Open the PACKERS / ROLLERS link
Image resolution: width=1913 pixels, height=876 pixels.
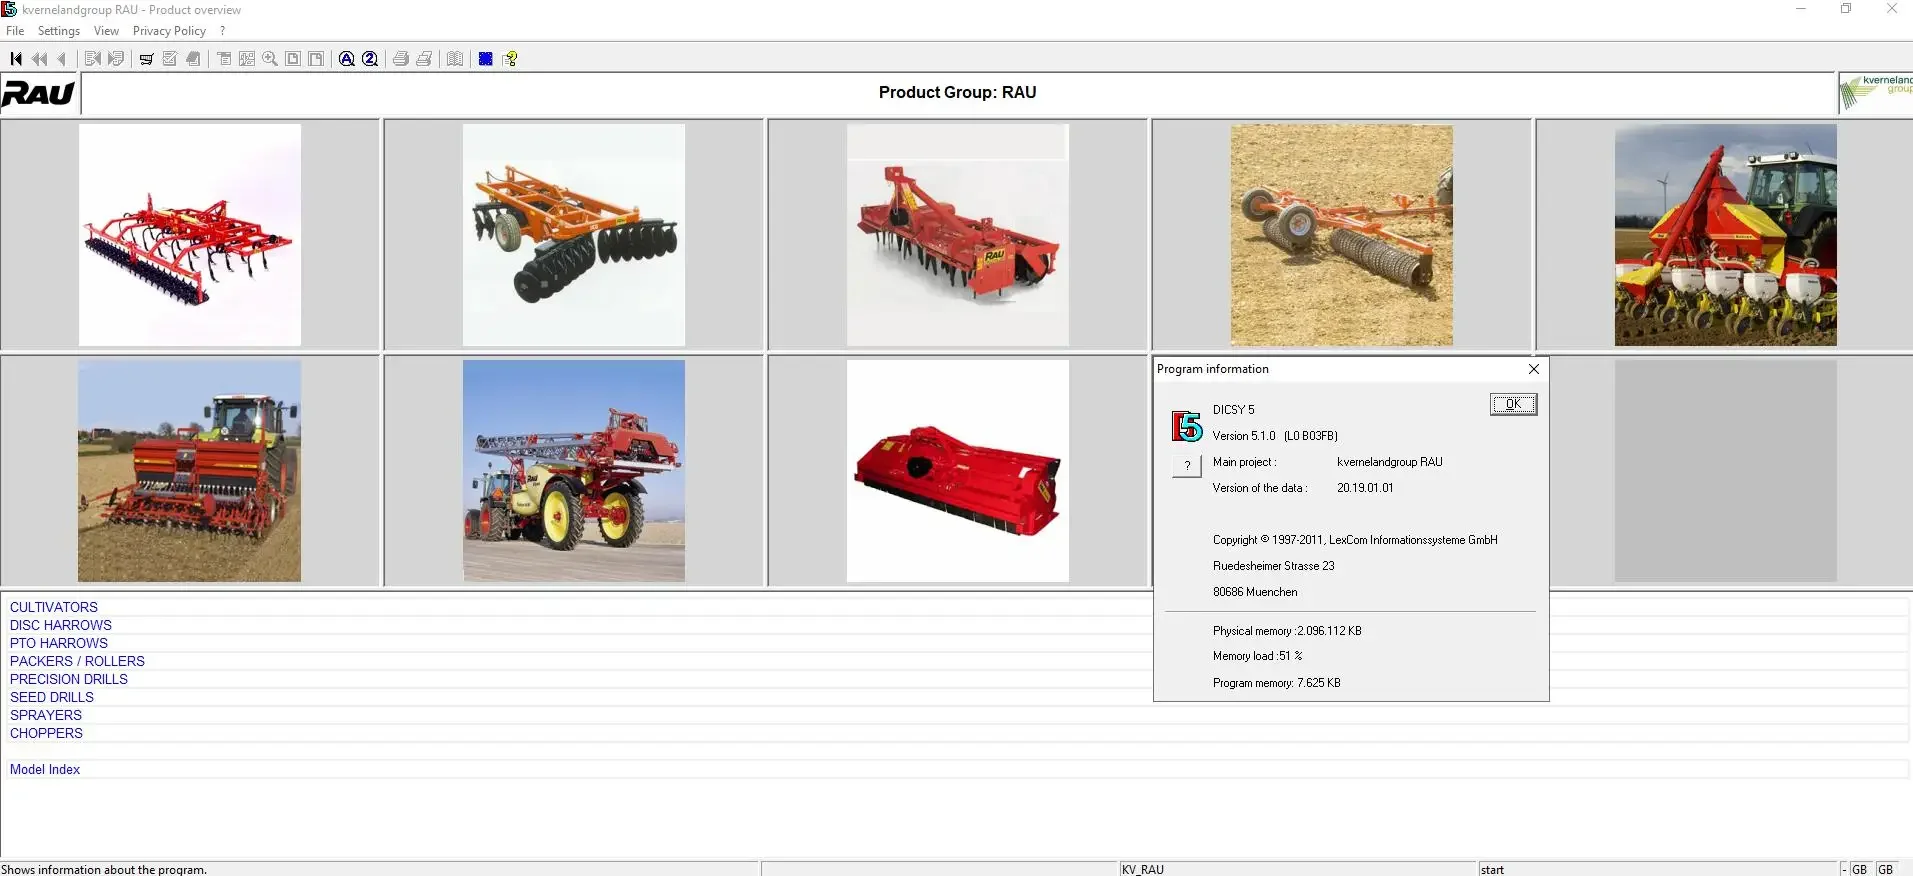77,661
